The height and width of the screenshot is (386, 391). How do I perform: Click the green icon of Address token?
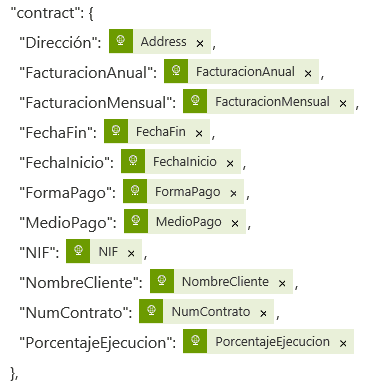[x=121, y=41]
